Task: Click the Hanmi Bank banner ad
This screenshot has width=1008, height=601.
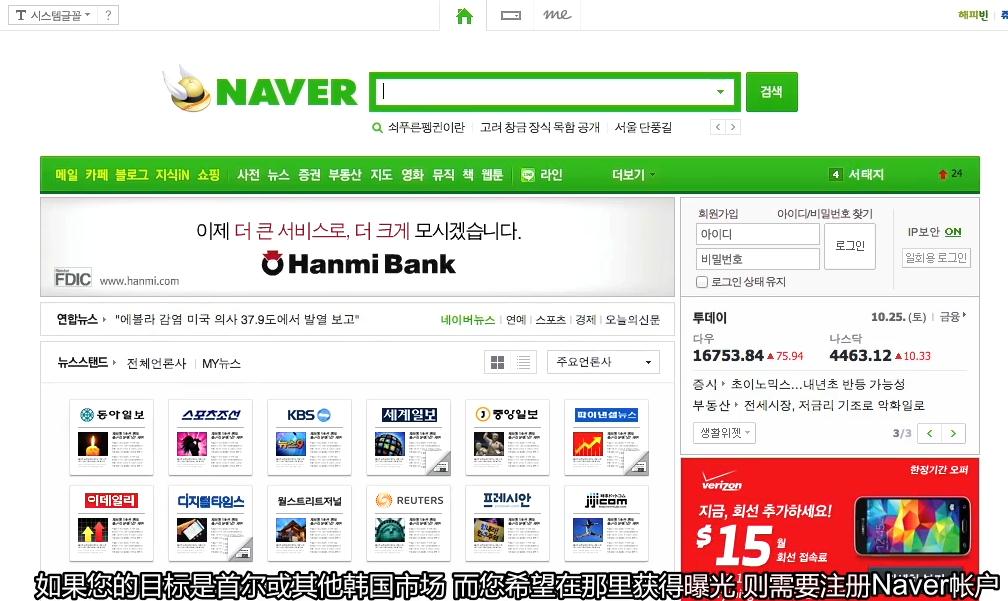Action: 357,247
